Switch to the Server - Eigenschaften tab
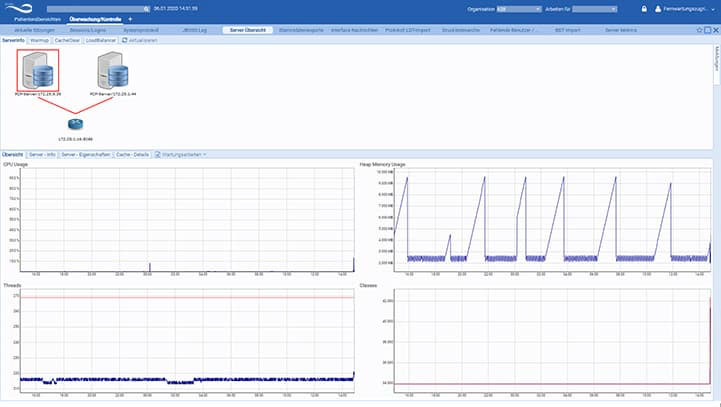This screenshot has width=721, height=407. point(86,155)
